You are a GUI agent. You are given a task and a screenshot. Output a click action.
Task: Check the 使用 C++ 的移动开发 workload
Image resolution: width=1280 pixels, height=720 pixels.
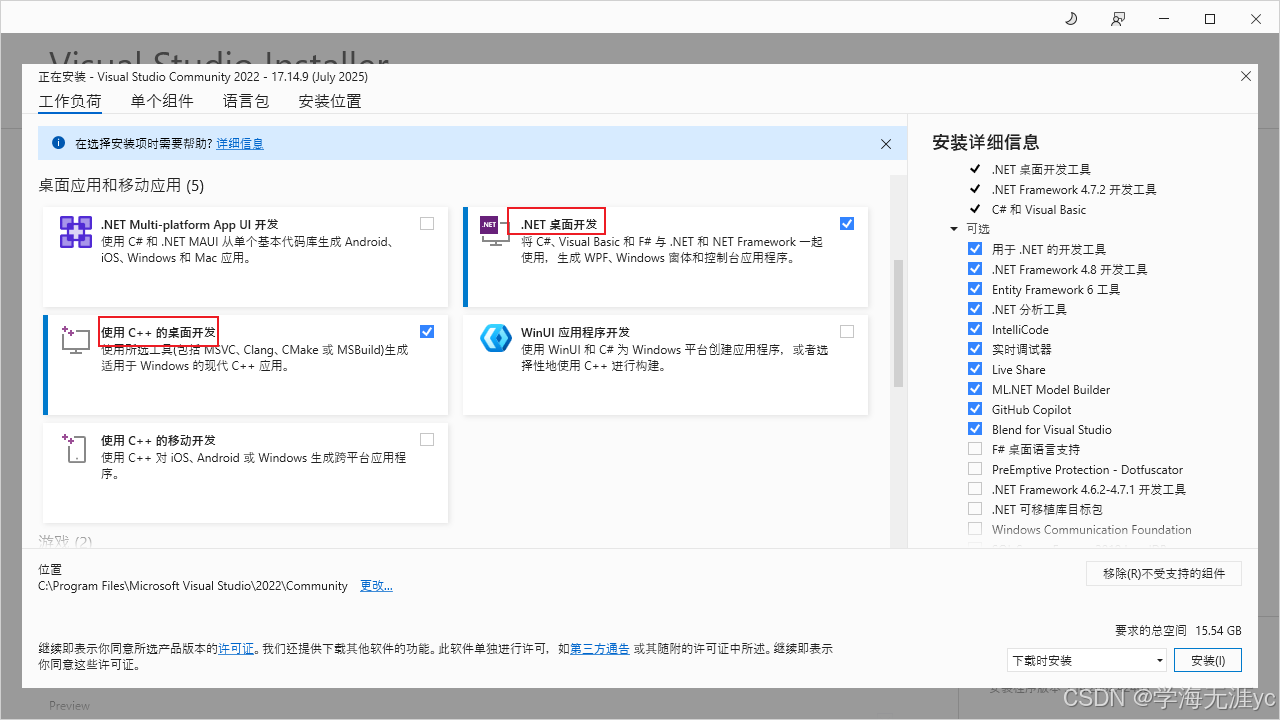coord(427,440)
